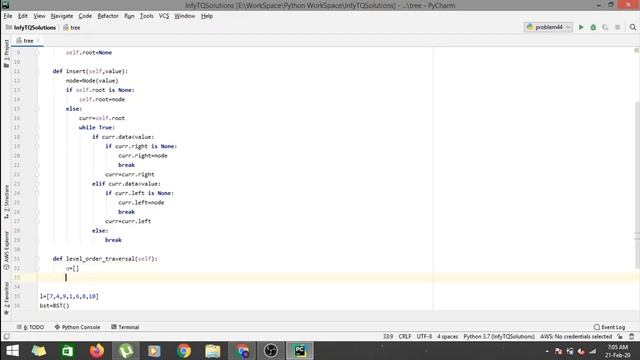
Task: Open the Project tool window
Action: [6, 53]
